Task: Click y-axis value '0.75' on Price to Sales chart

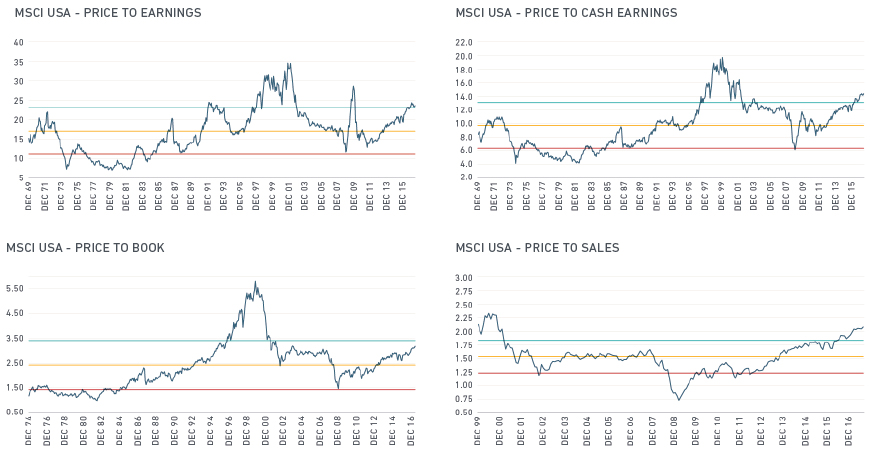Action: tap(463, 399)
